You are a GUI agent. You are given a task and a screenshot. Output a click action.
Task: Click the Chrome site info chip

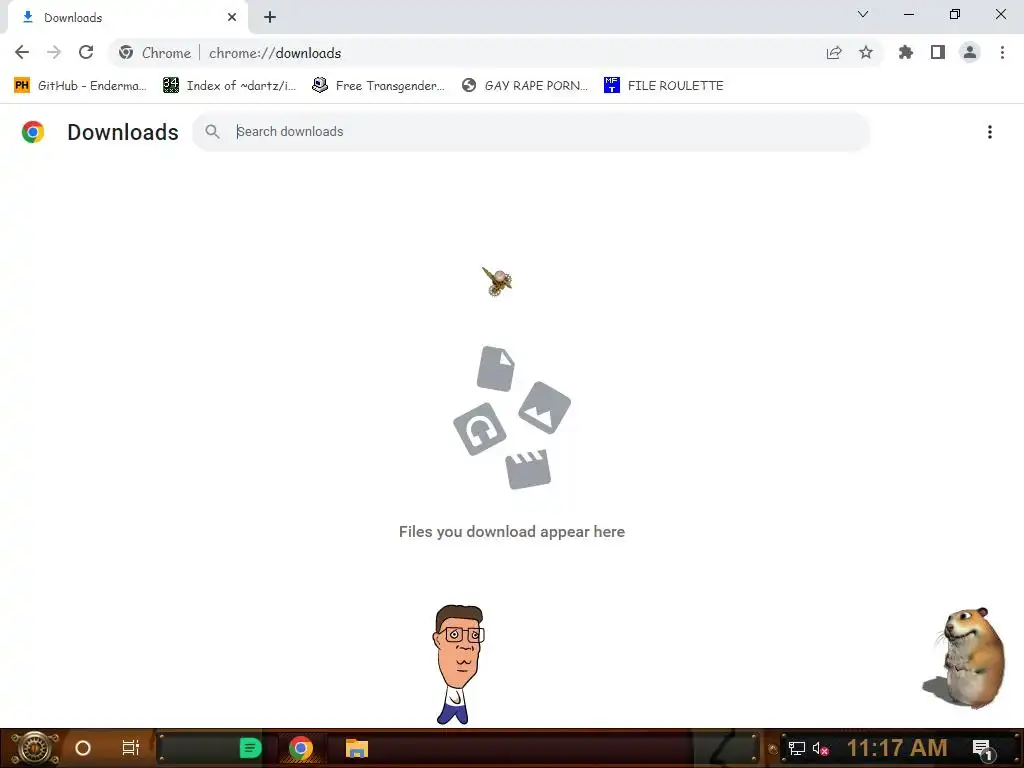[x=155, y=53]
